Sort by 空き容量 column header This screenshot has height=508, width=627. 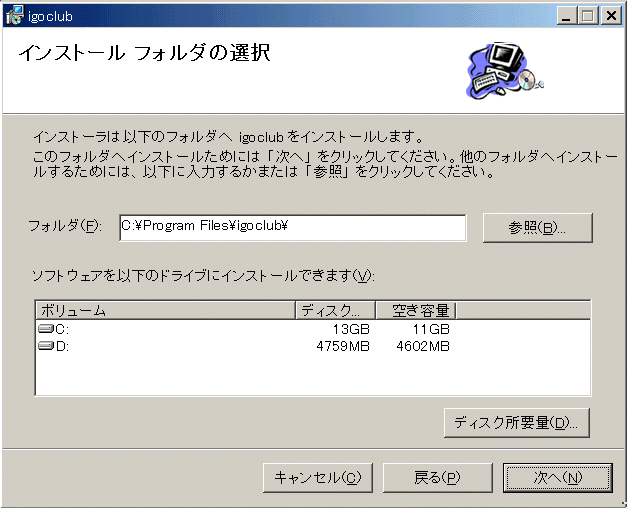416,310
